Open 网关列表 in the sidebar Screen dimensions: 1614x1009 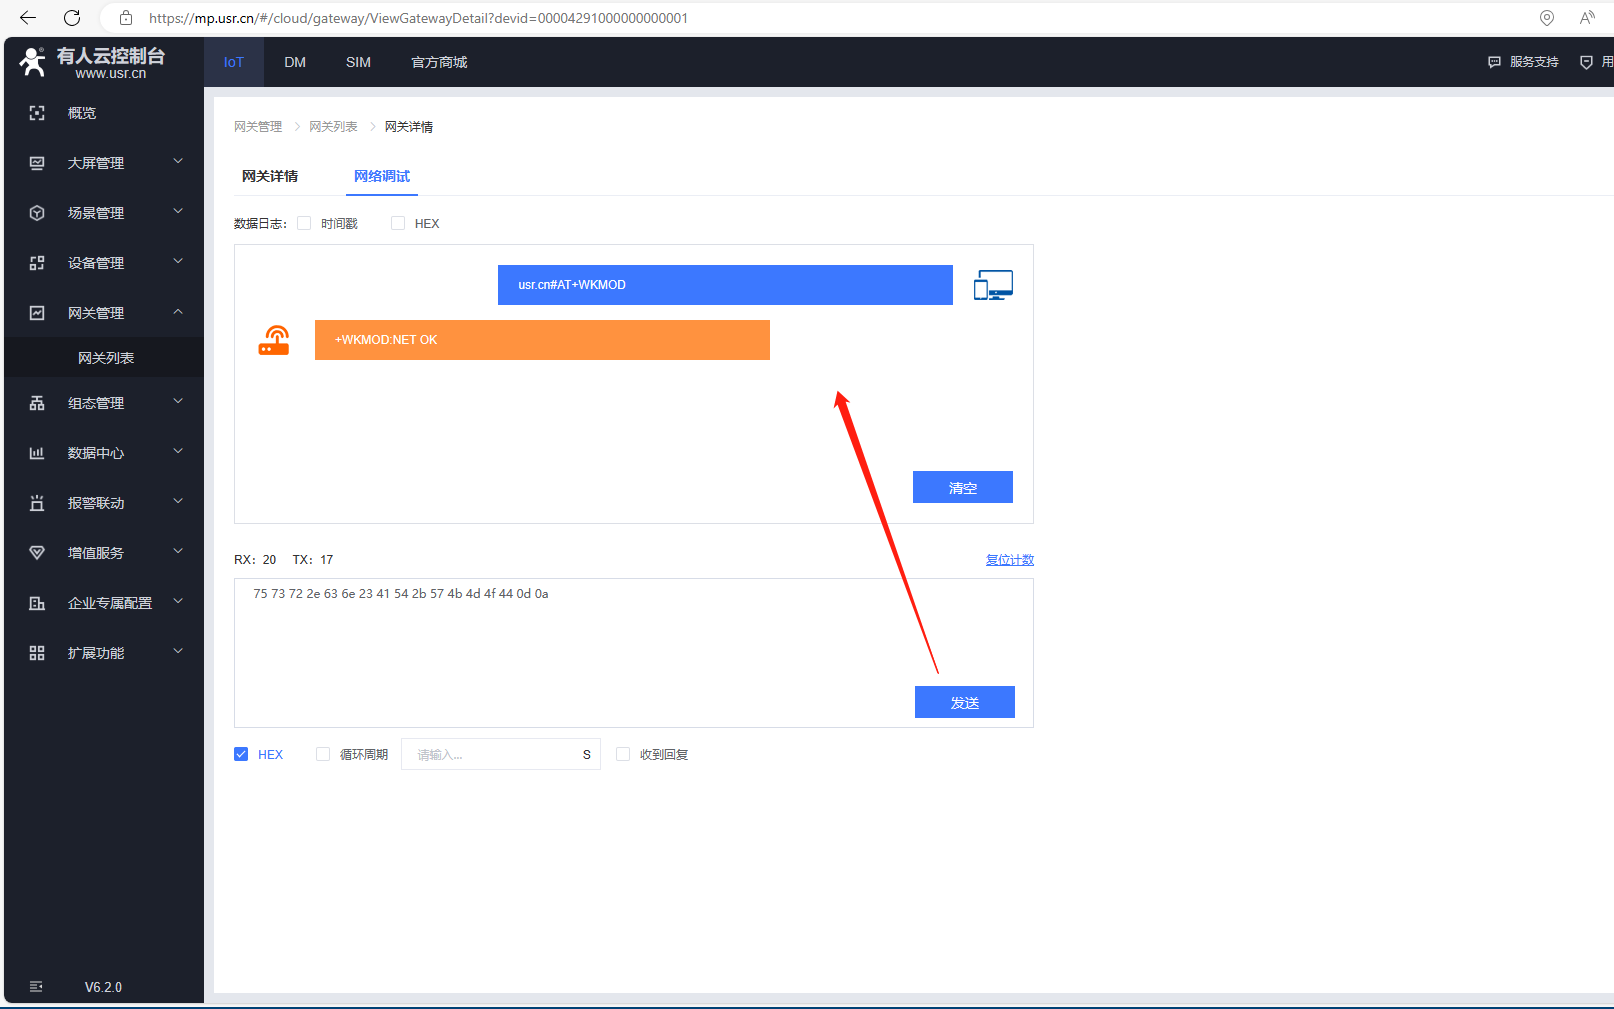coord(104,358)
